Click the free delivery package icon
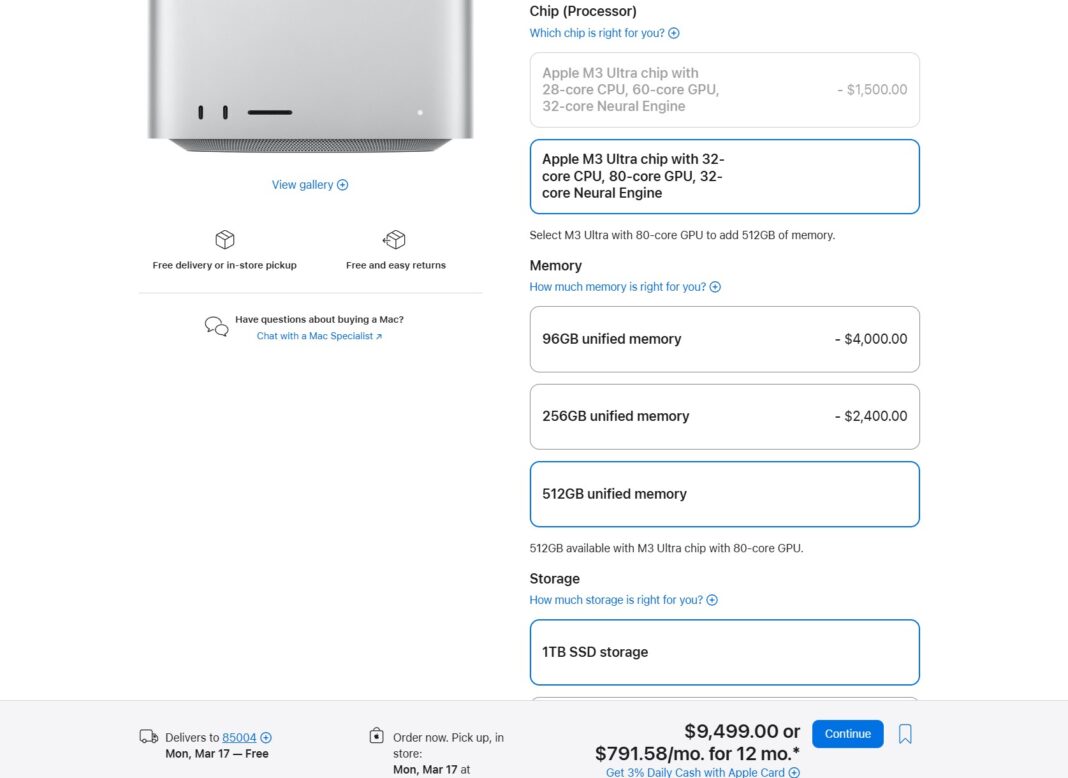 click(x=224, y=240)
